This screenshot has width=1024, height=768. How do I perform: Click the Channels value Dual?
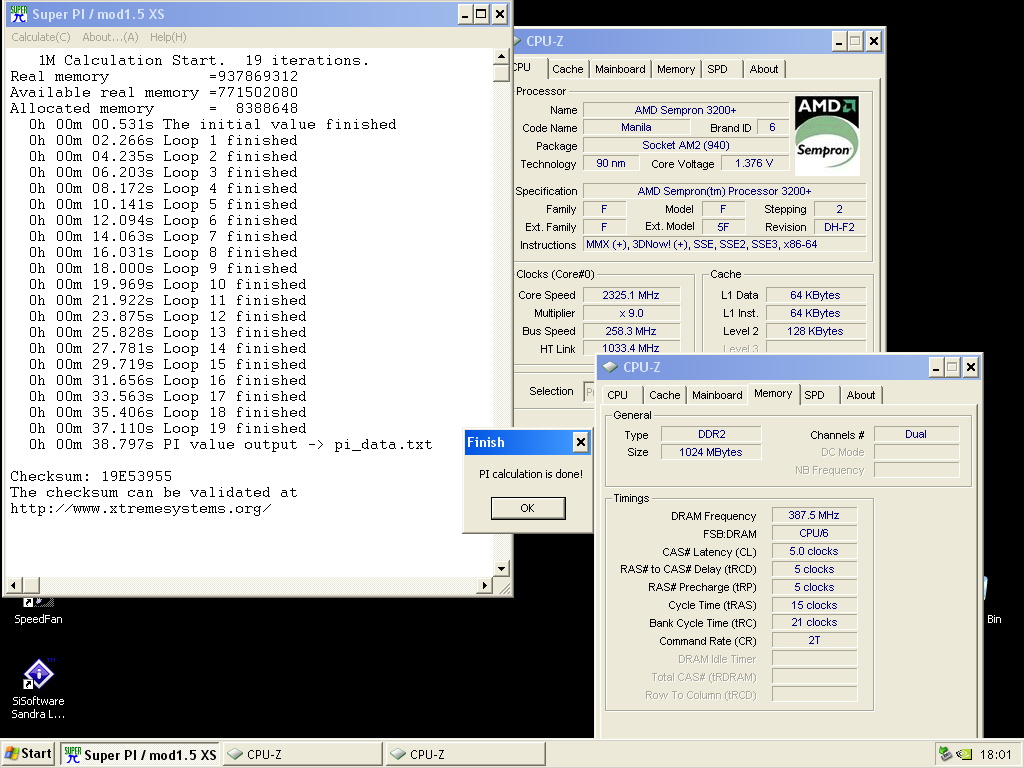916,434
